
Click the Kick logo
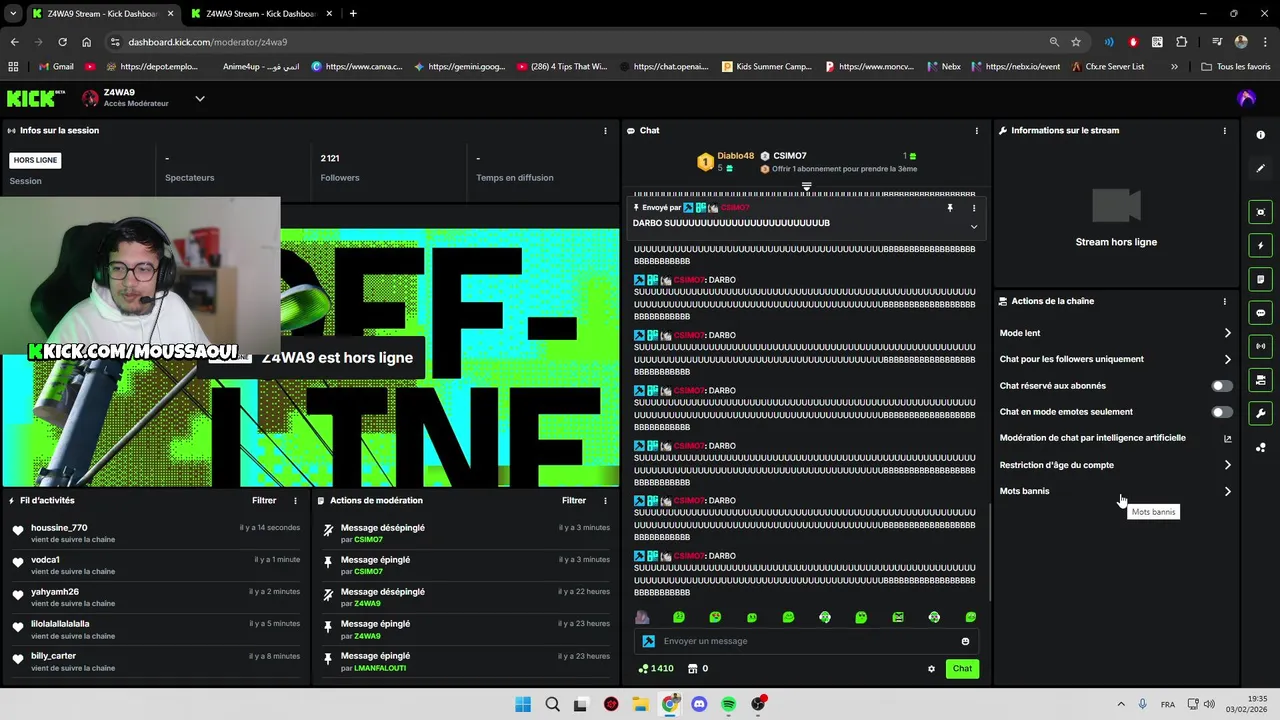click(x=34, y=98)
